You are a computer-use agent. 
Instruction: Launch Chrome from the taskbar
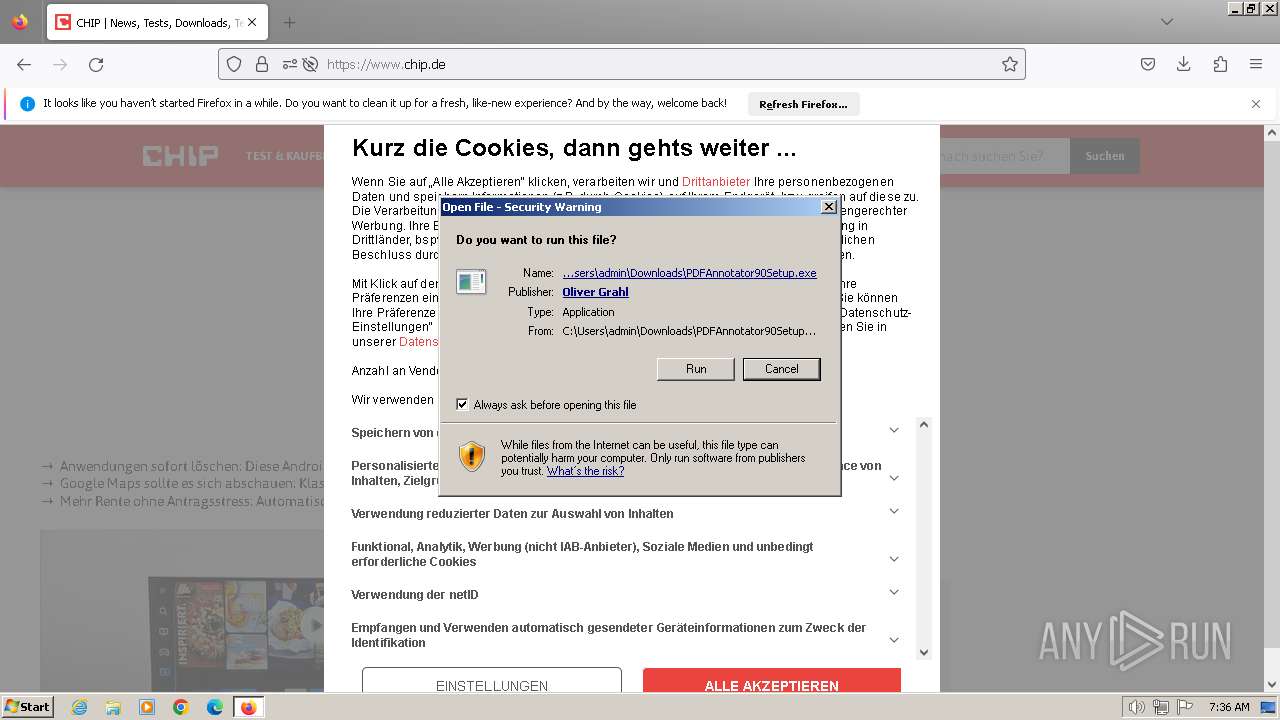tap(181, 707)
